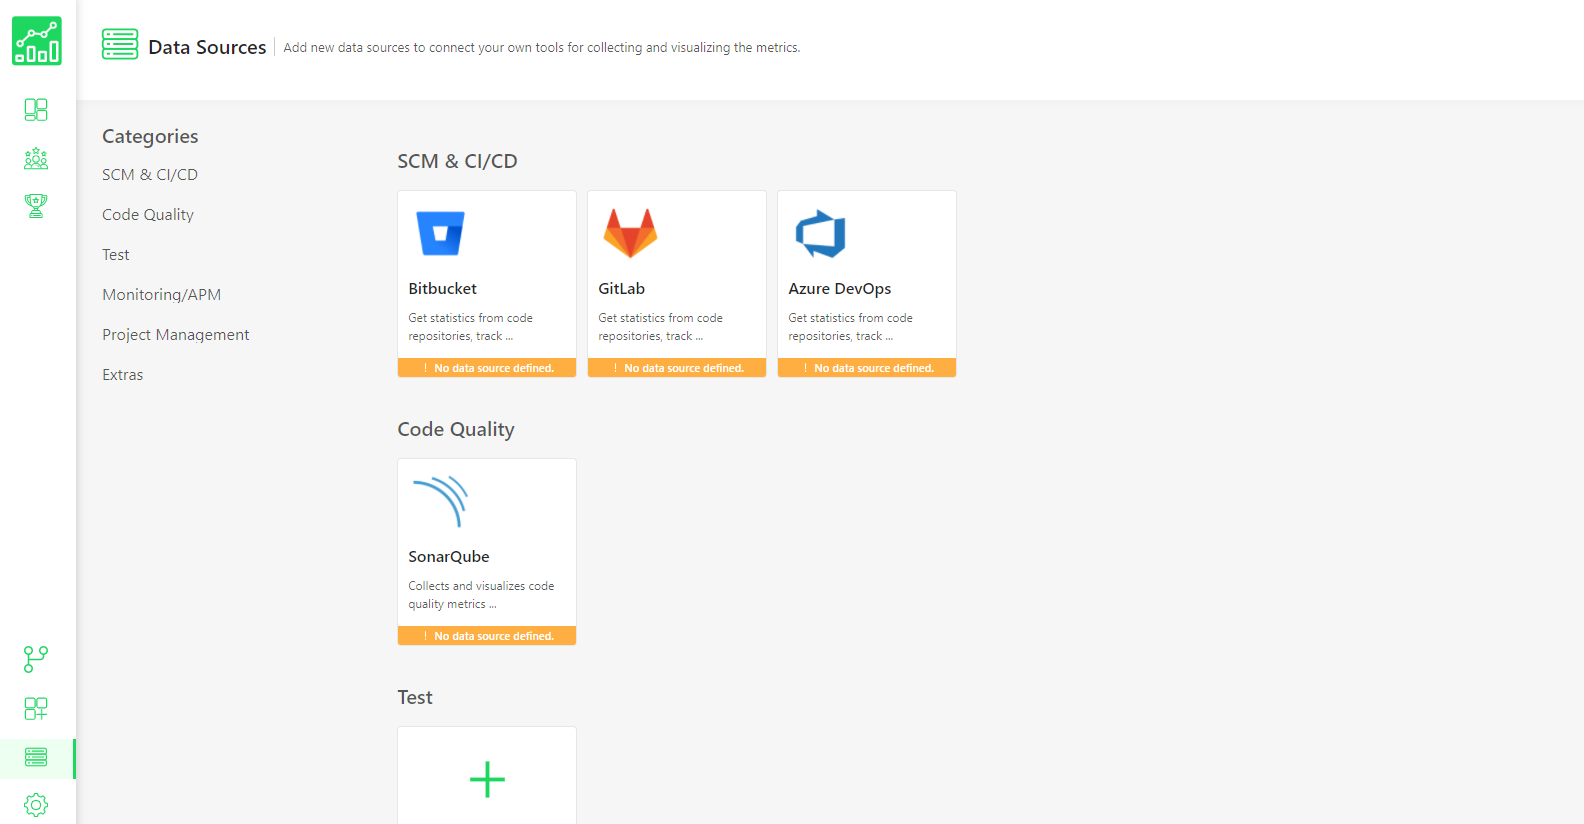Click the 'Add new data sources' subtitle text
This screenshot has height=824, width=1584.
[542, 47]
